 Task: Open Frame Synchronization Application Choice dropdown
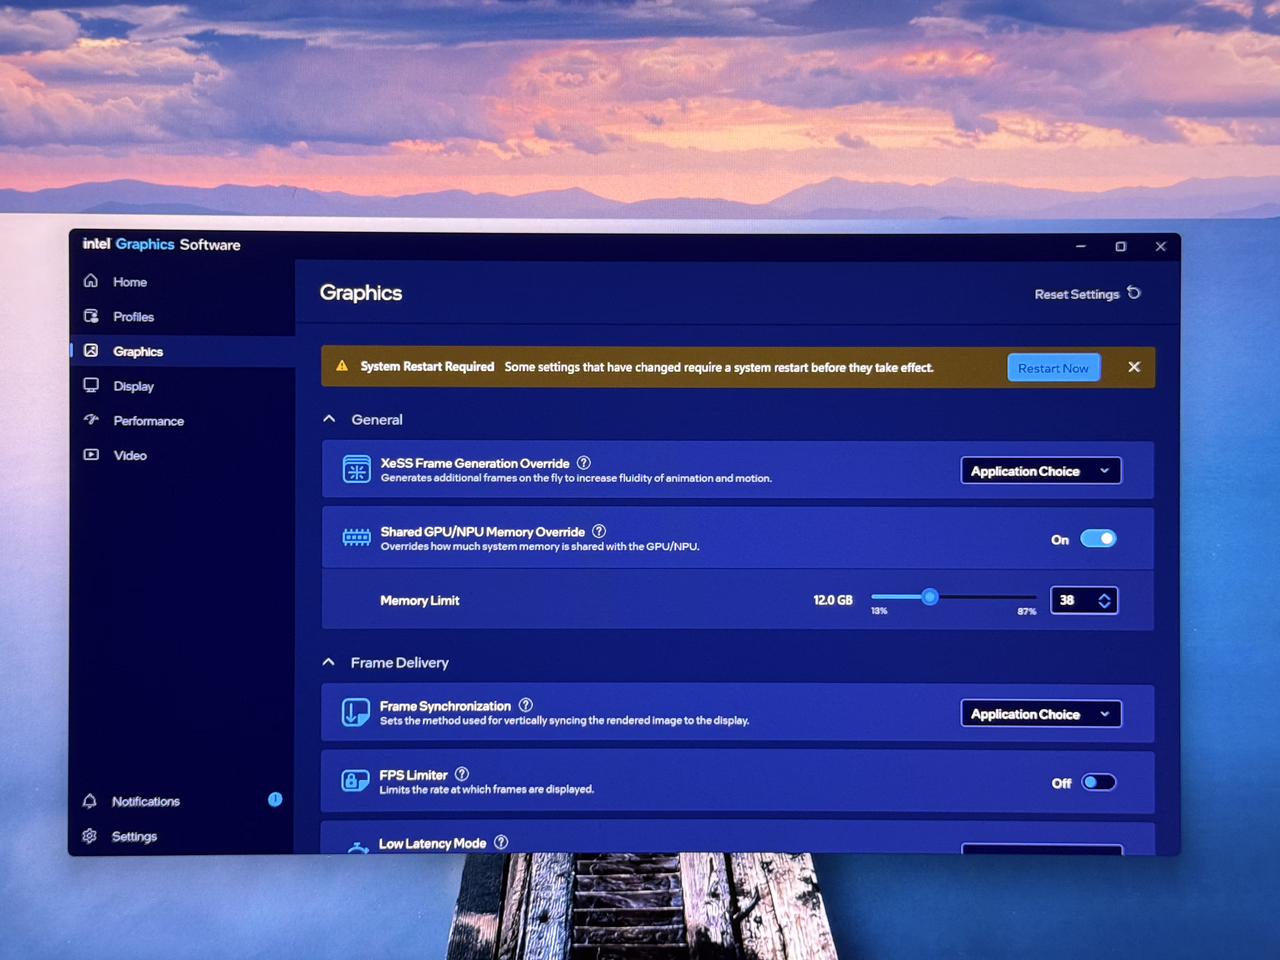[1041, 714]
